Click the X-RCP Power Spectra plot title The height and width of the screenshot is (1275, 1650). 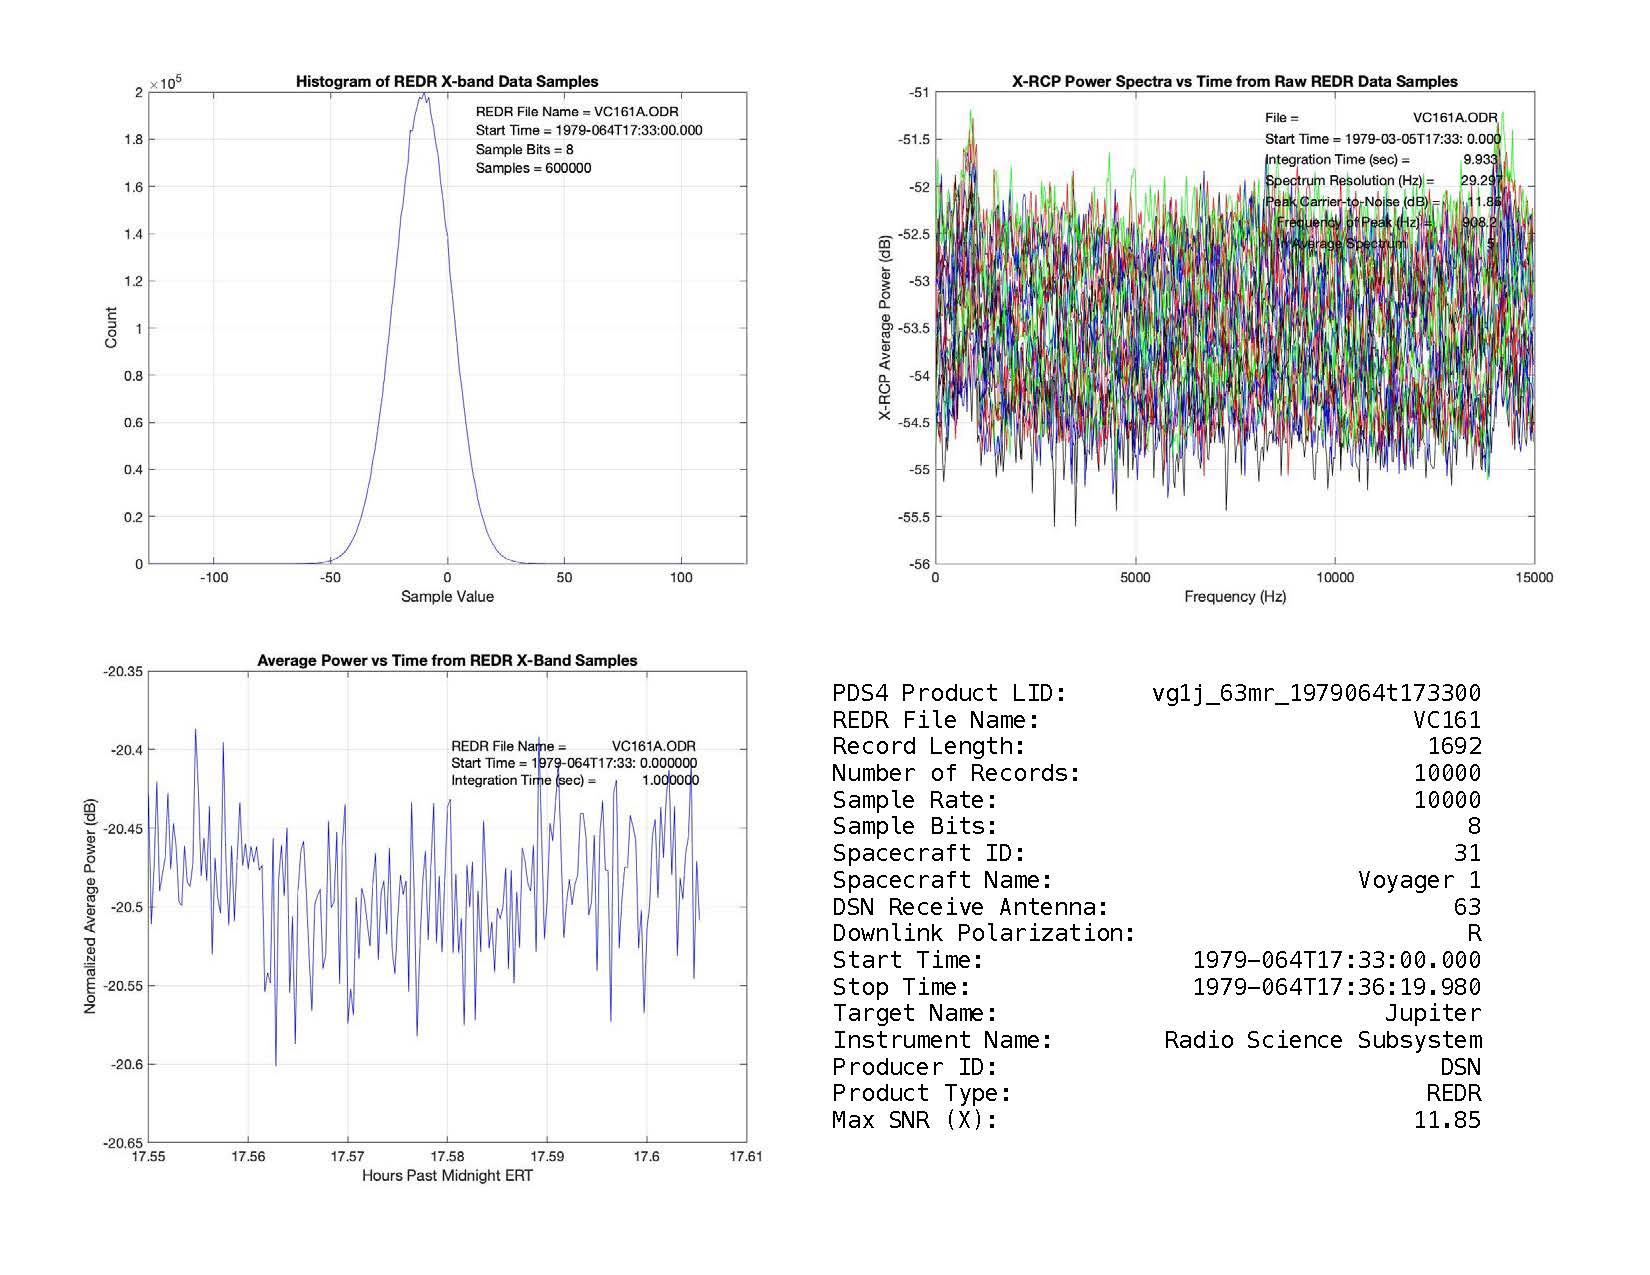coord(1235,82)
